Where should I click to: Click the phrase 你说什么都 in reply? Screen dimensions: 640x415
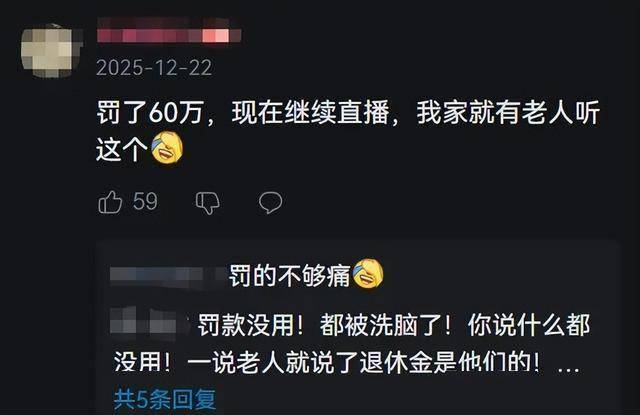pos(529,325)
